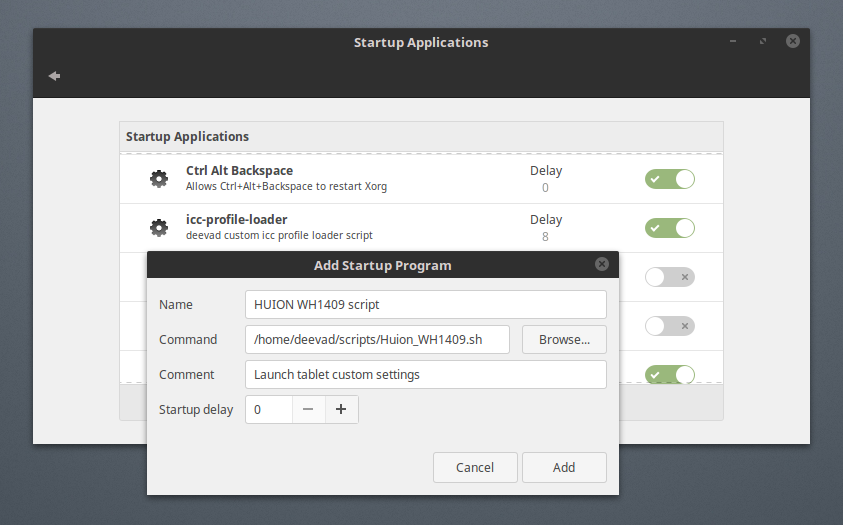Enable the third startup entry toggle
843x525 pixels.
[669, 277]
